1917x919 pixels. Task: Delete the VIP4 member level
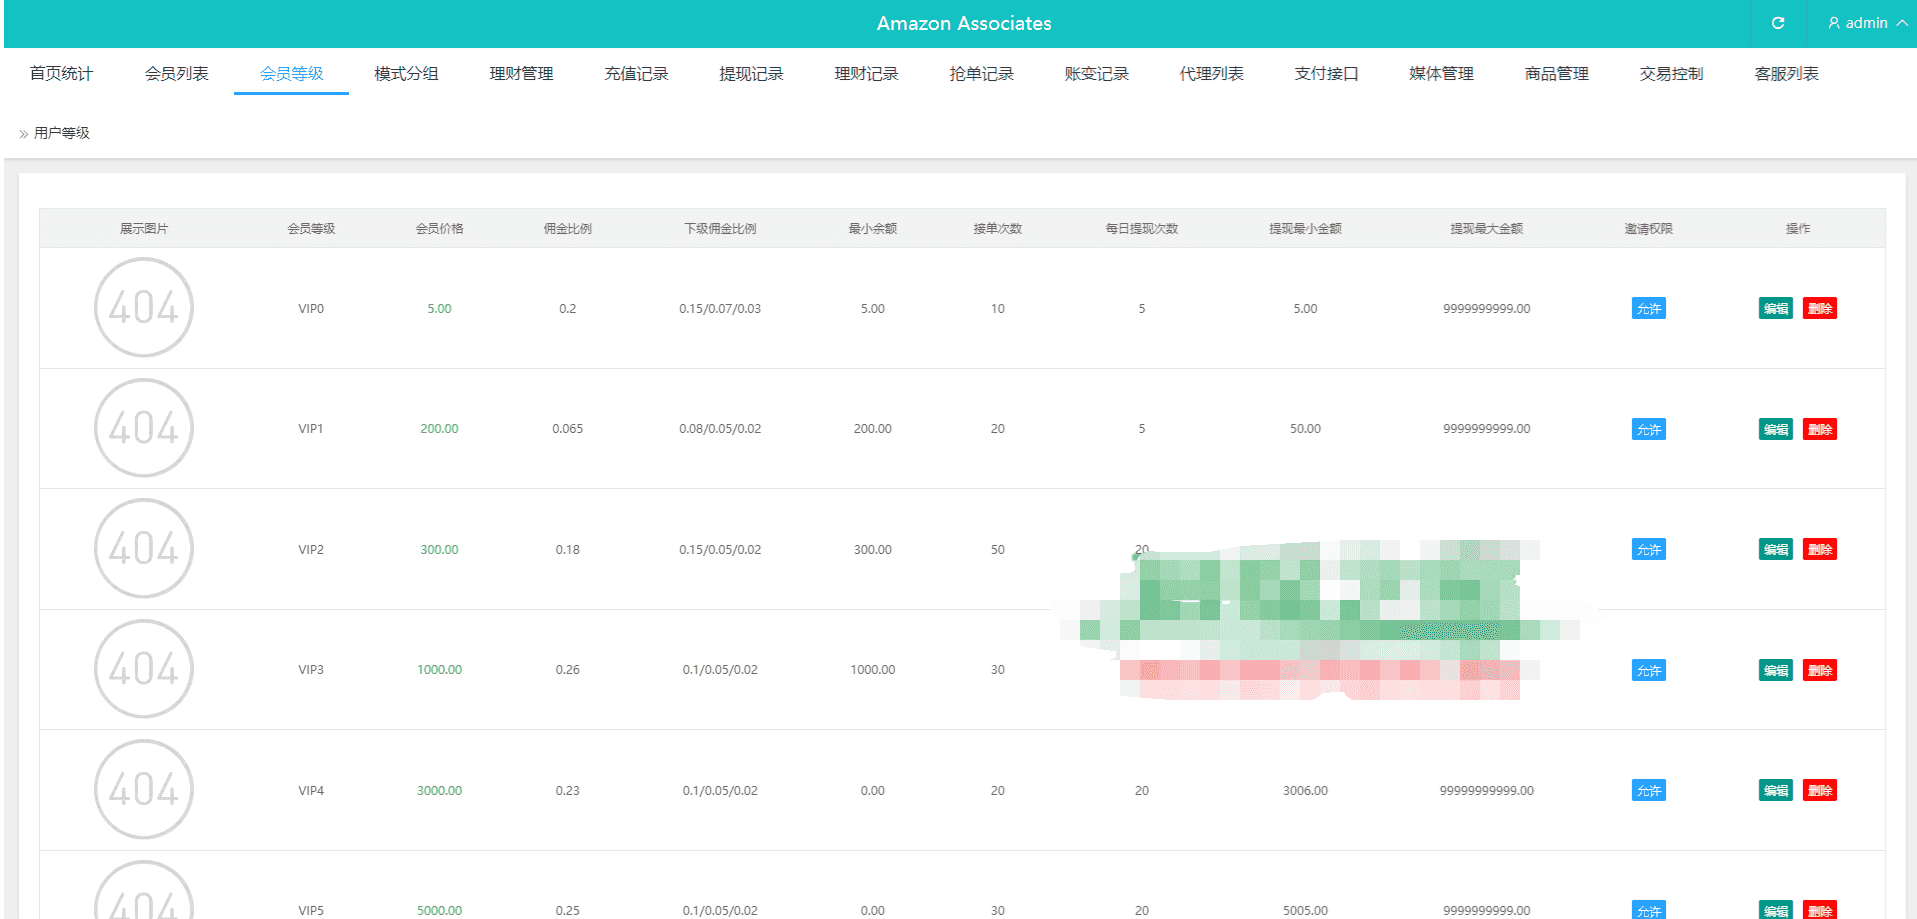pyautogui.click(x=1819, y=791)
